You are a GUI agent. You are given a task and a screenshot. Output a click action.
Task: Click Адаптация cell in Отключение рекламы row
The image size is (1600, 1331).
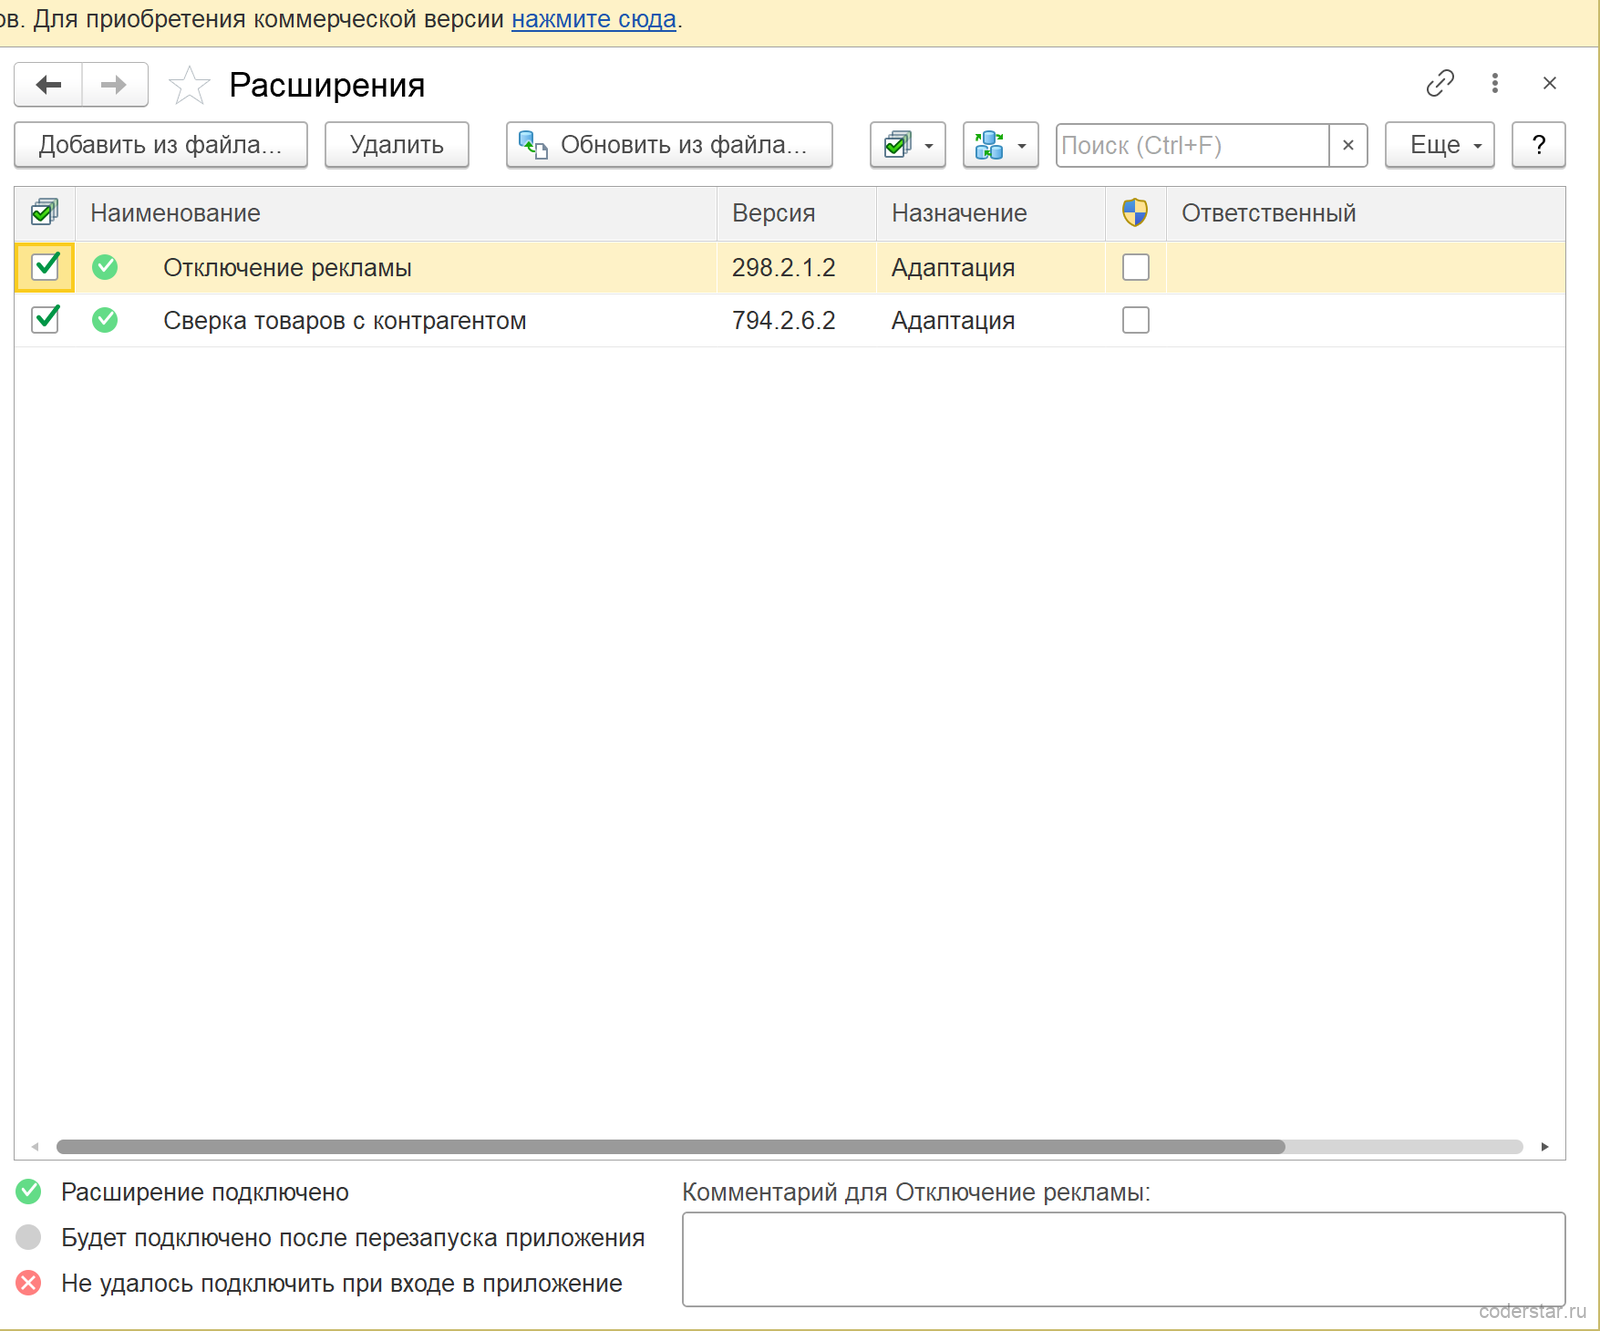[953, 268]
